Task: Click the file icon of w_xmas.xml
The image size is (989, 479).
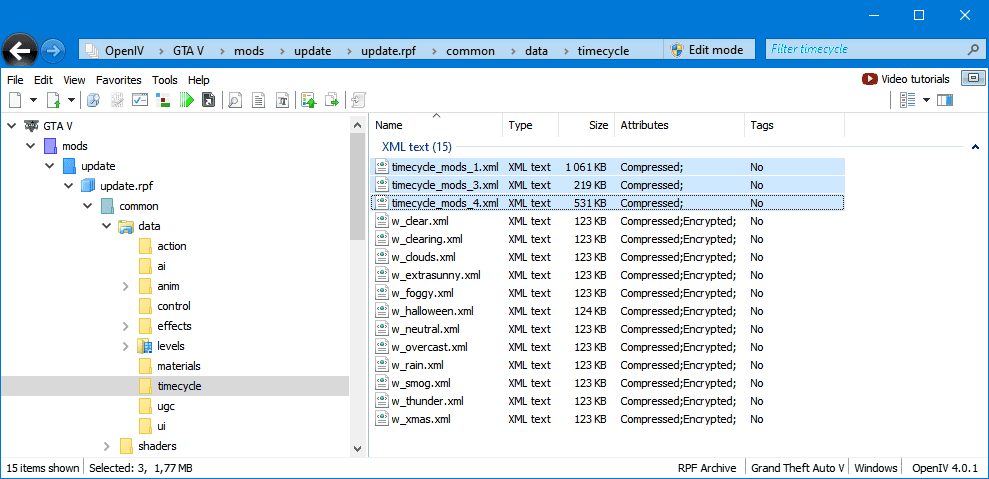Action: 381,419
